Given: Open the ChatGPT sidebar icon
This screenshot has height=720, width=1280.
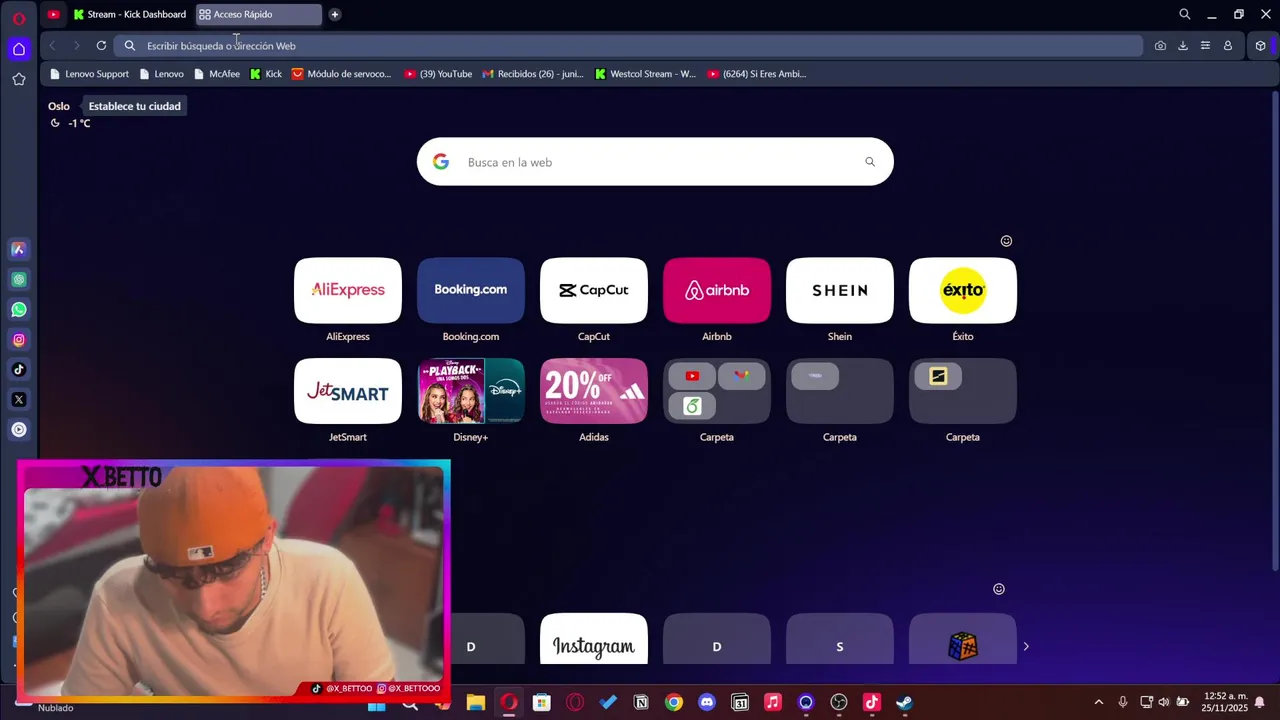Looking at the screenshot, I should click(x=18, y=279).
